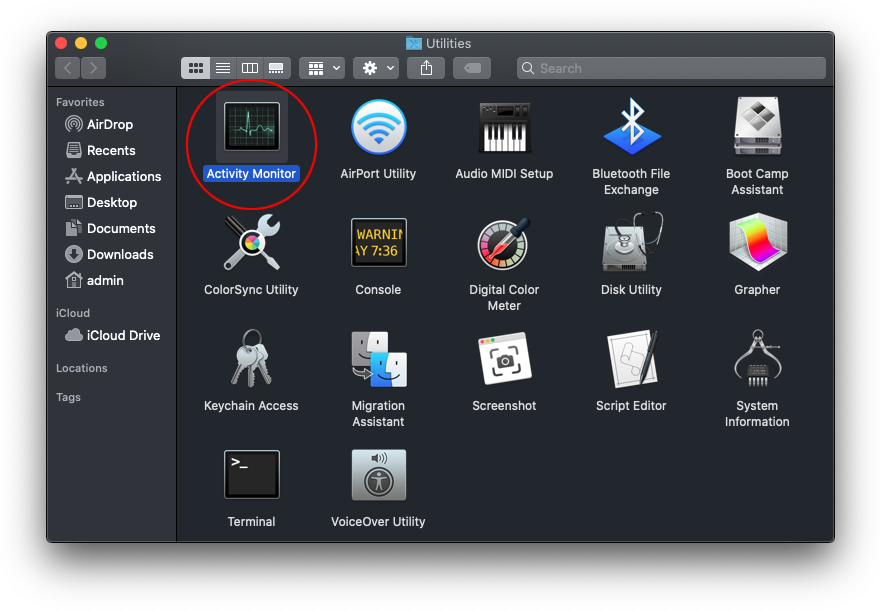Switch to gallery view
This screenshot has width=880, height=610.
click(x=277, y=68)
